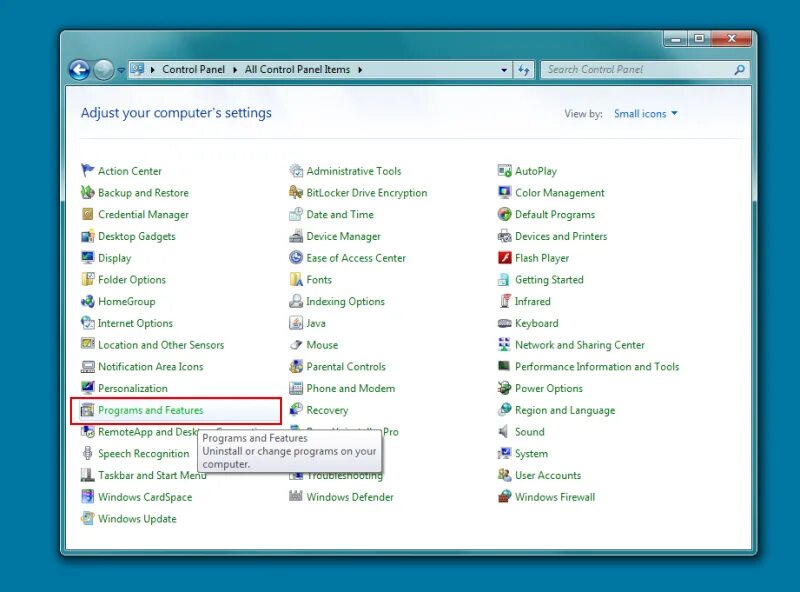Open the Default Programs icon
800x592 pixels.
(505, 214)
